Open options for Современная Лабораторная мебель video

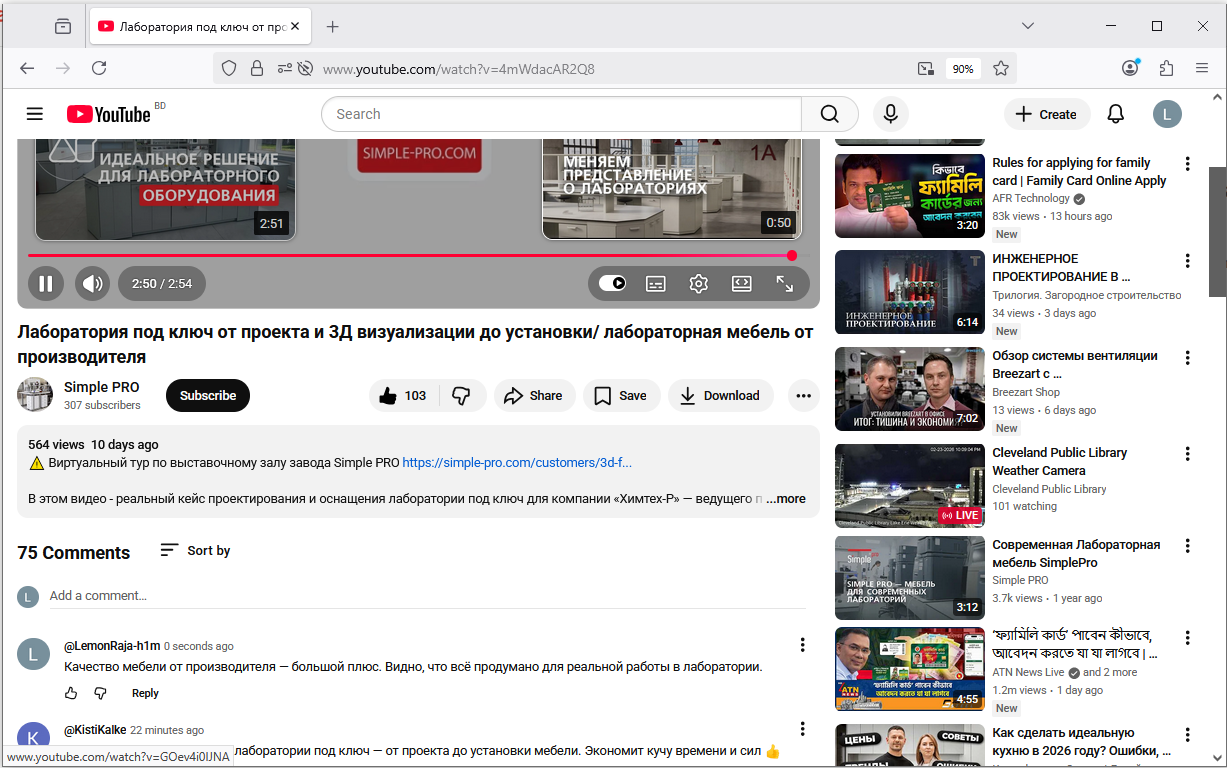pos(1187,547)
